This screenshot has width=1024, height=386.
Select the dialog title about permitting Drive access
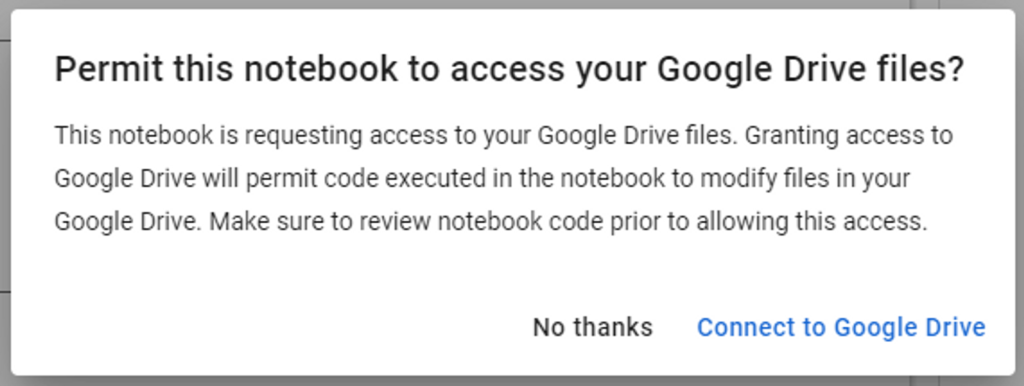509,70
